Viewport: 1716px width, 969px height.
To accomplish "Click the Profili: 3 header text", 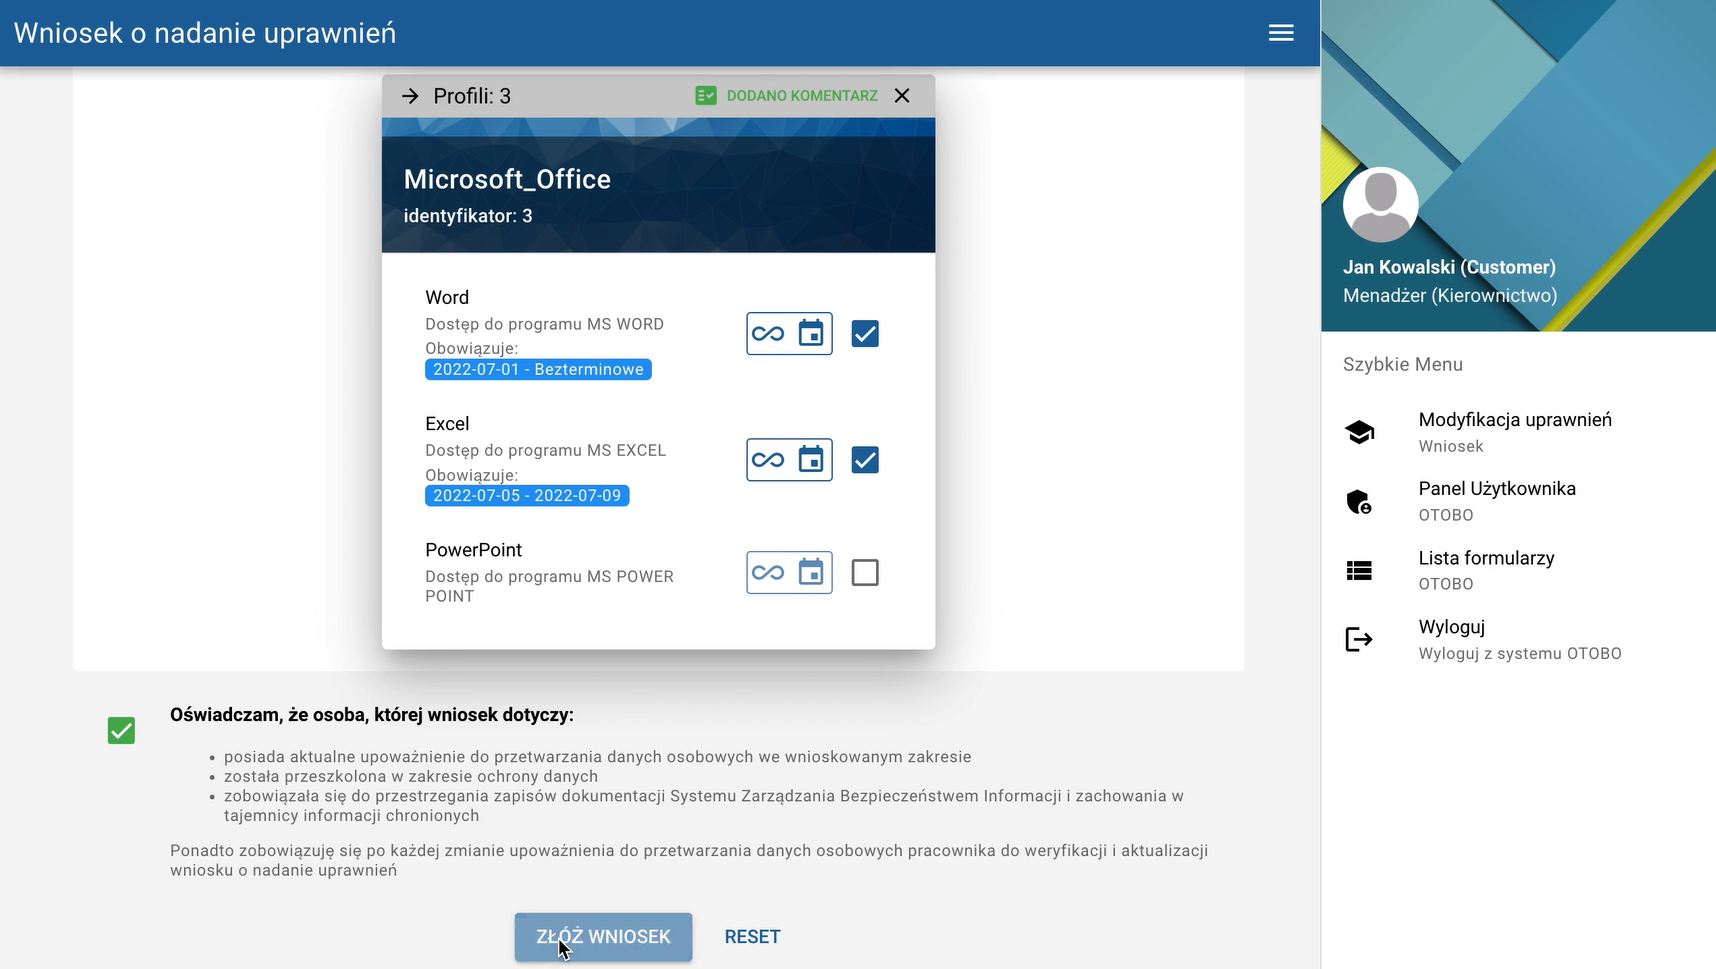I will [x=472, y=96].
